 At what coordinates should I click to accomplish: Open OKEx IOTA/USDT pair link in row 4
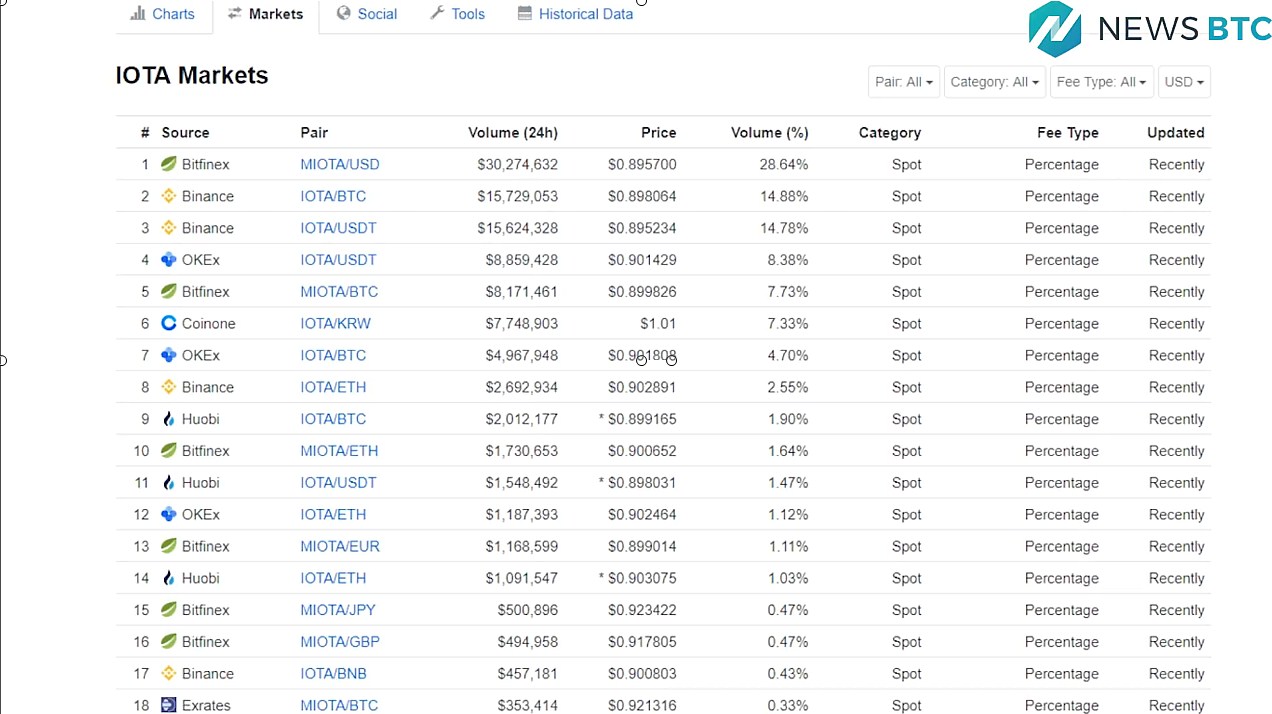pos(338,260)
